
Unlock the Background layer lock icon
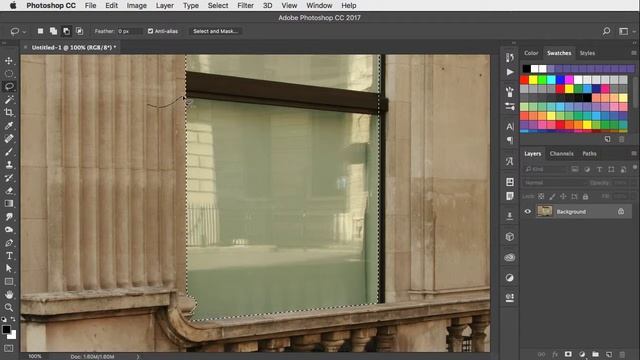click(621, 211)
